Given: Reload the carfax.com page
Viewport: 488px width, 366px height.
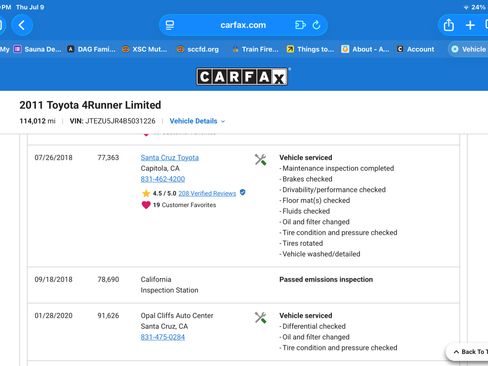Looking at the screenshot, I should coord(316,25).
